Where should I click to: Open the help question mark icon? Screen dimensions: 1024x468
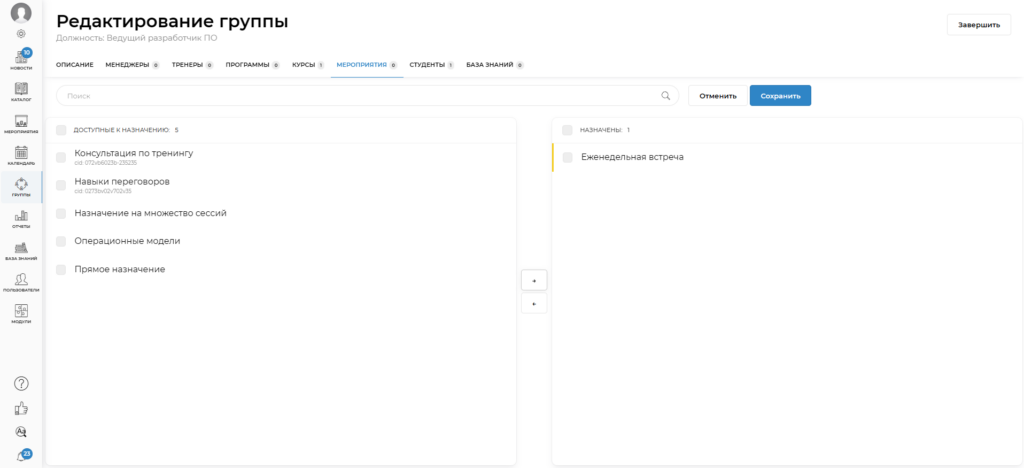click(x=21, y=383)
